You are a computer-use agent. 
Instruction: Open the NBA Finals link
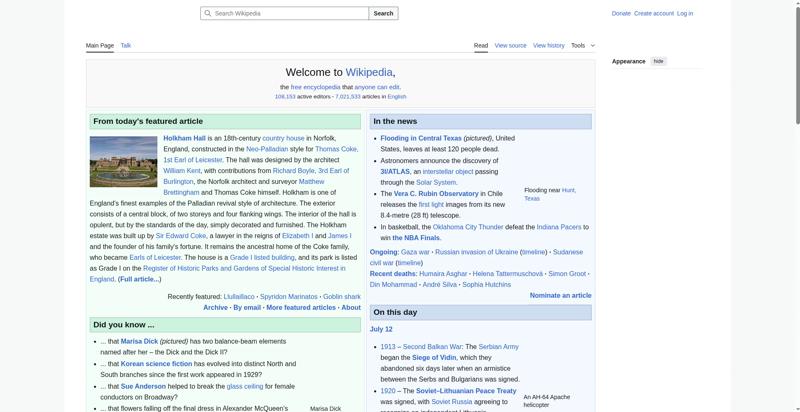[x=416, y=238]
